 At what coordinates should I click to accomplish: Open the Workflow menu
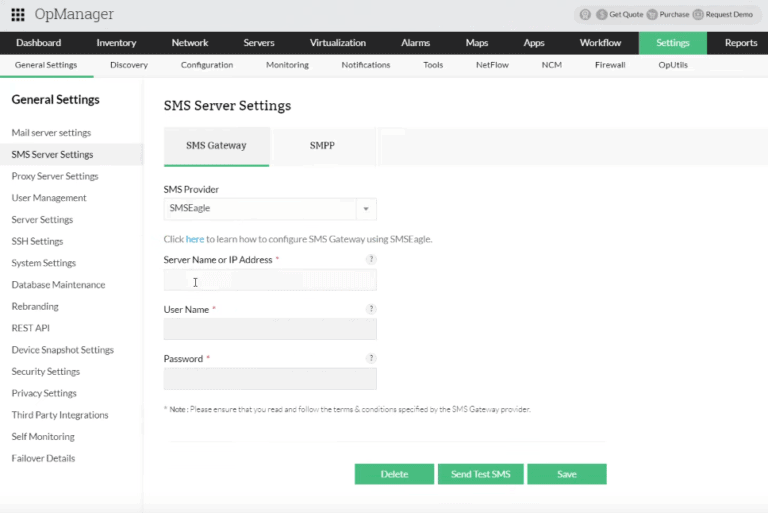pos(600,43)
